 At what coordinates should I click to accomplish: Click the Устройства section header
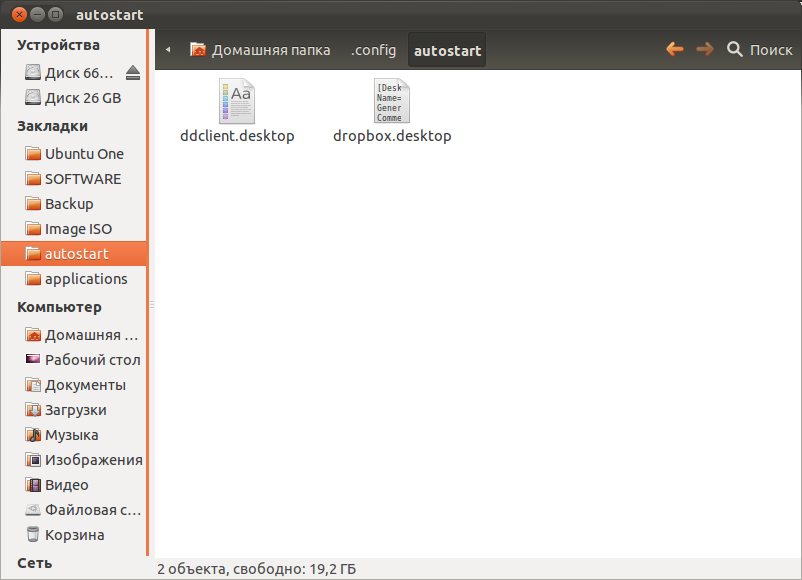[58, 45]
